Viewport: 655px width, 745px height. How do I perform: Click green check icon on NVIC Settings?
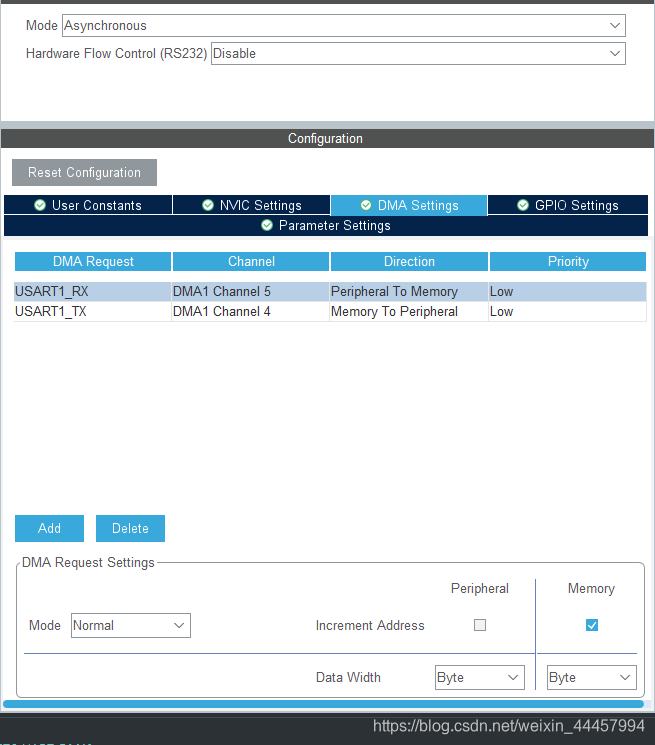point(208,205)
